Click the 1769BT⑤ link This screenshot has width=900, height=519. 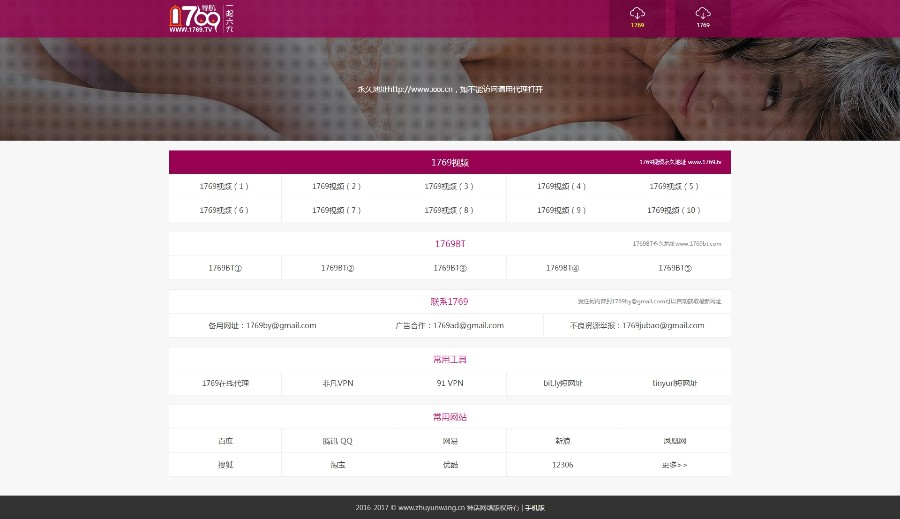click(x=675, y=268)
